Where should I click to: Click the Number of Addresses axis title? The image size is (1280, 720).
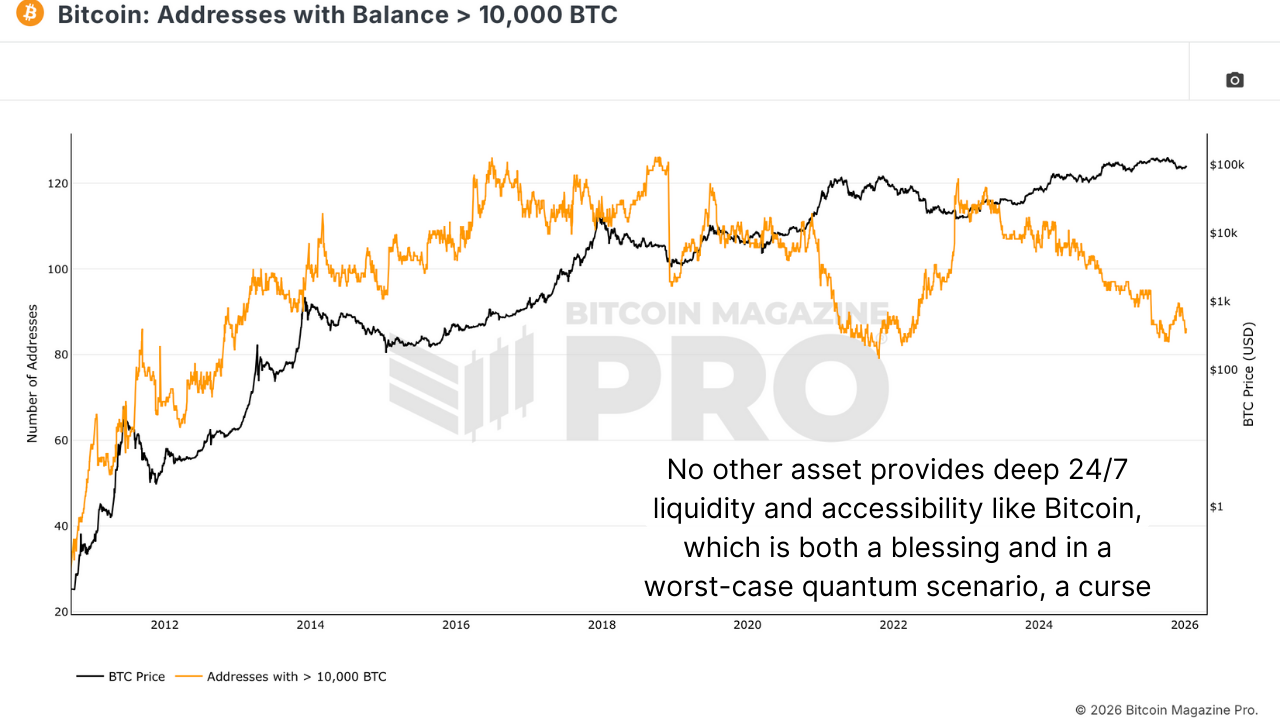(x=32, y=374)
